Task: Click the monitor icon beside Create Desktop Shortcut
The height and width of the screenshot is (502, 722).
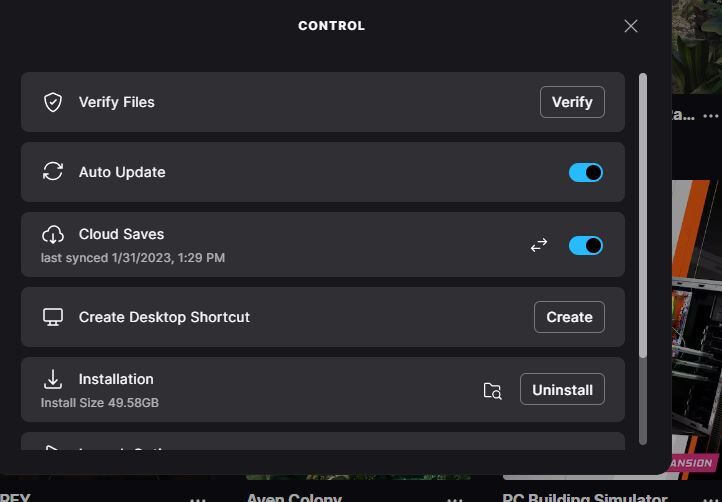Action: [x=53, y=317]
